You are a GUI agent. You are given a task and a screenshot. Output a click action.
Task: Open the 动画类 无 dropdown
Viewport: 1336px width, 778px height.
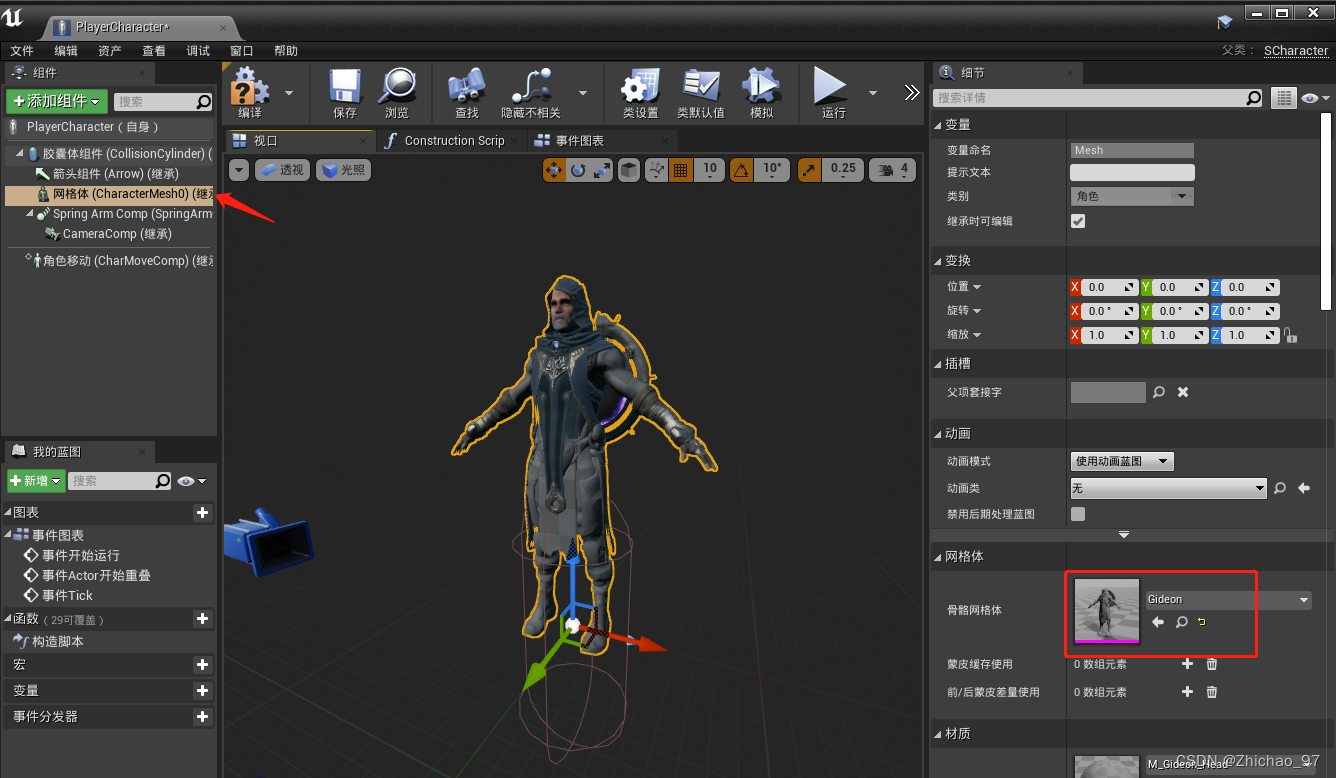point(1169,488)
